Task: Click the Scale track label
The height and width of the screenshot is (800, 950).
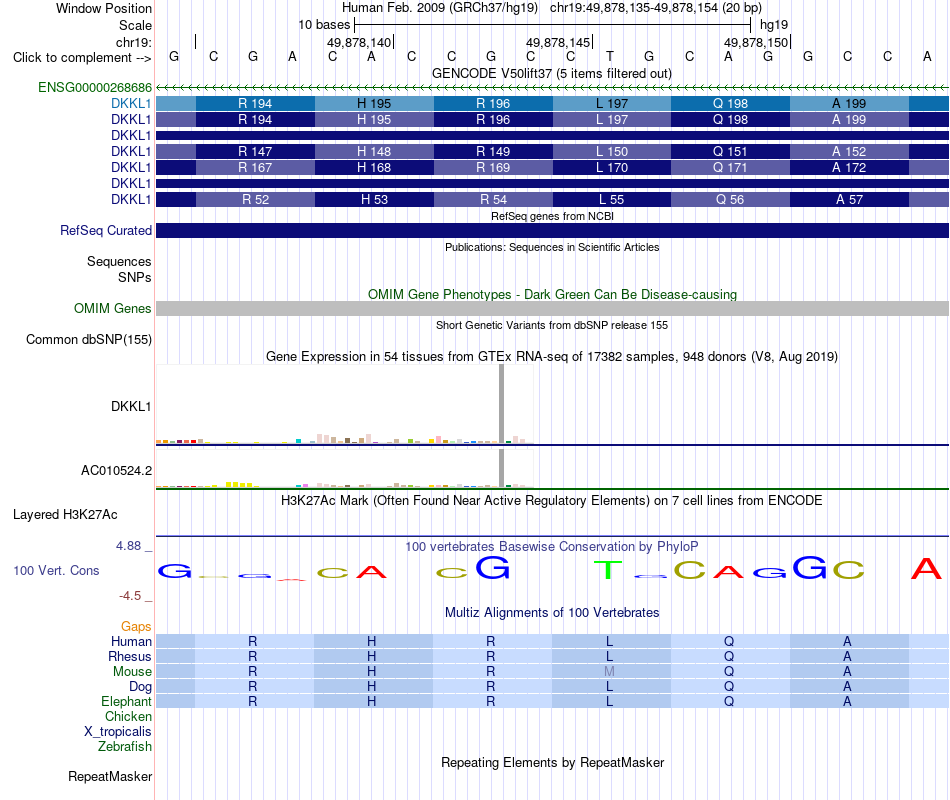Action: tap(135, 25)
